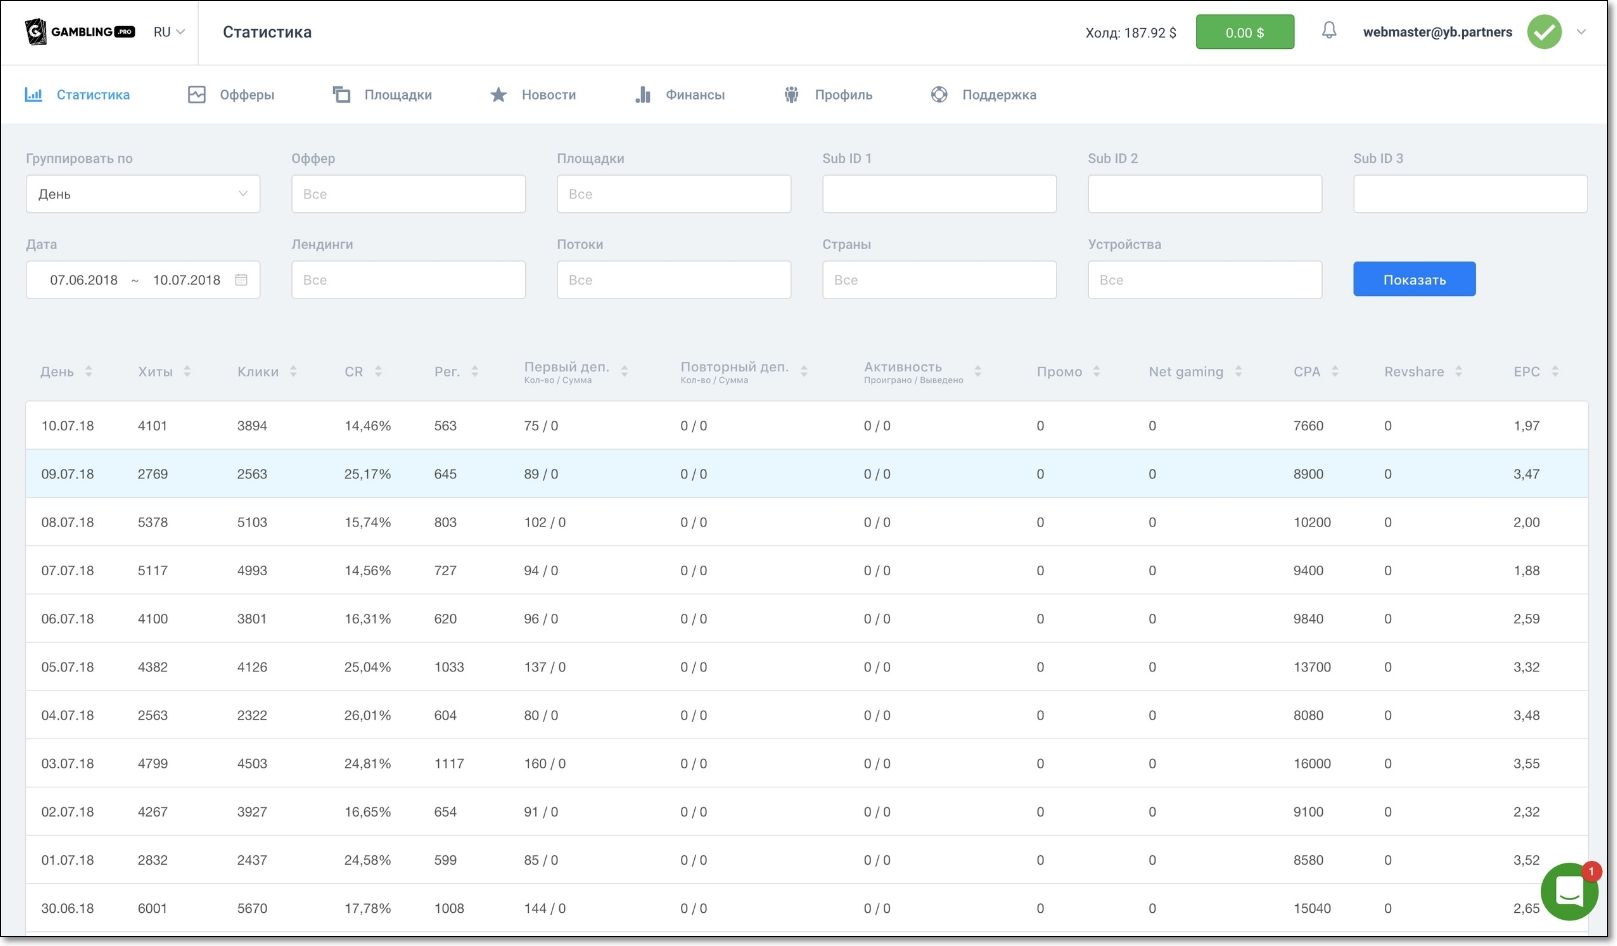The width and height of the screenshot is (1617, 946).
Task: Click date cell 08.07.18
Action: [x=67, y=522]
